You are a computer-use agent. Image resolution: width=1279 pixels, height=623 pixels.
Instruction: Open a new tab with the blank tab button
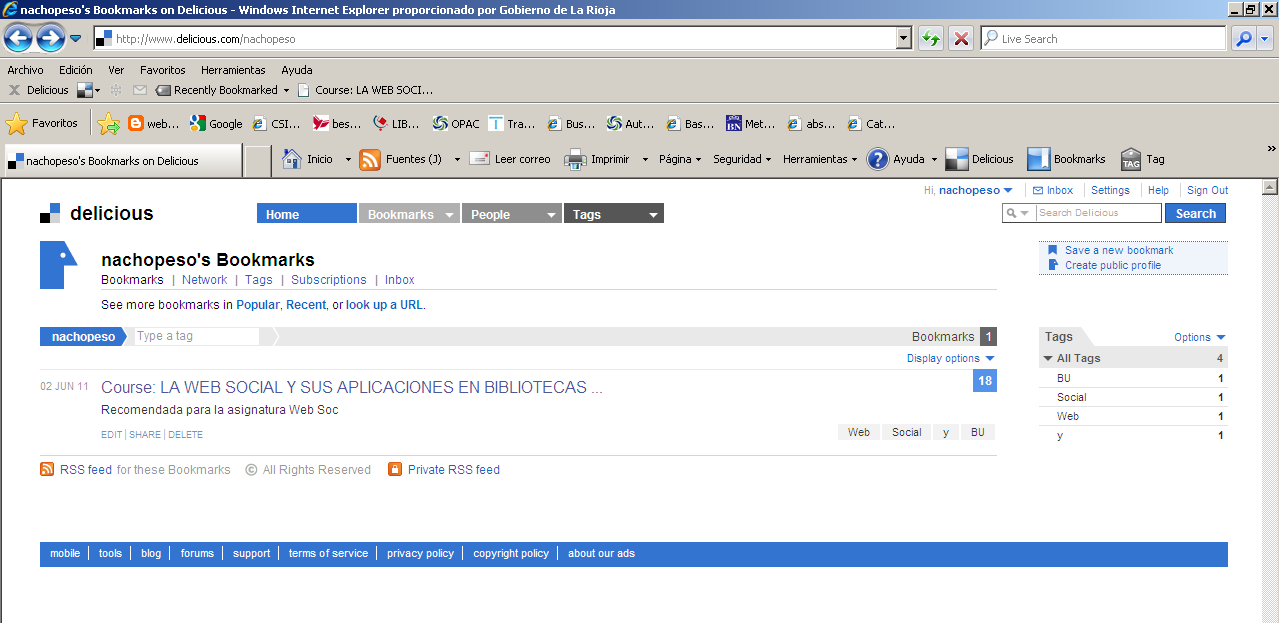point(258,160)
